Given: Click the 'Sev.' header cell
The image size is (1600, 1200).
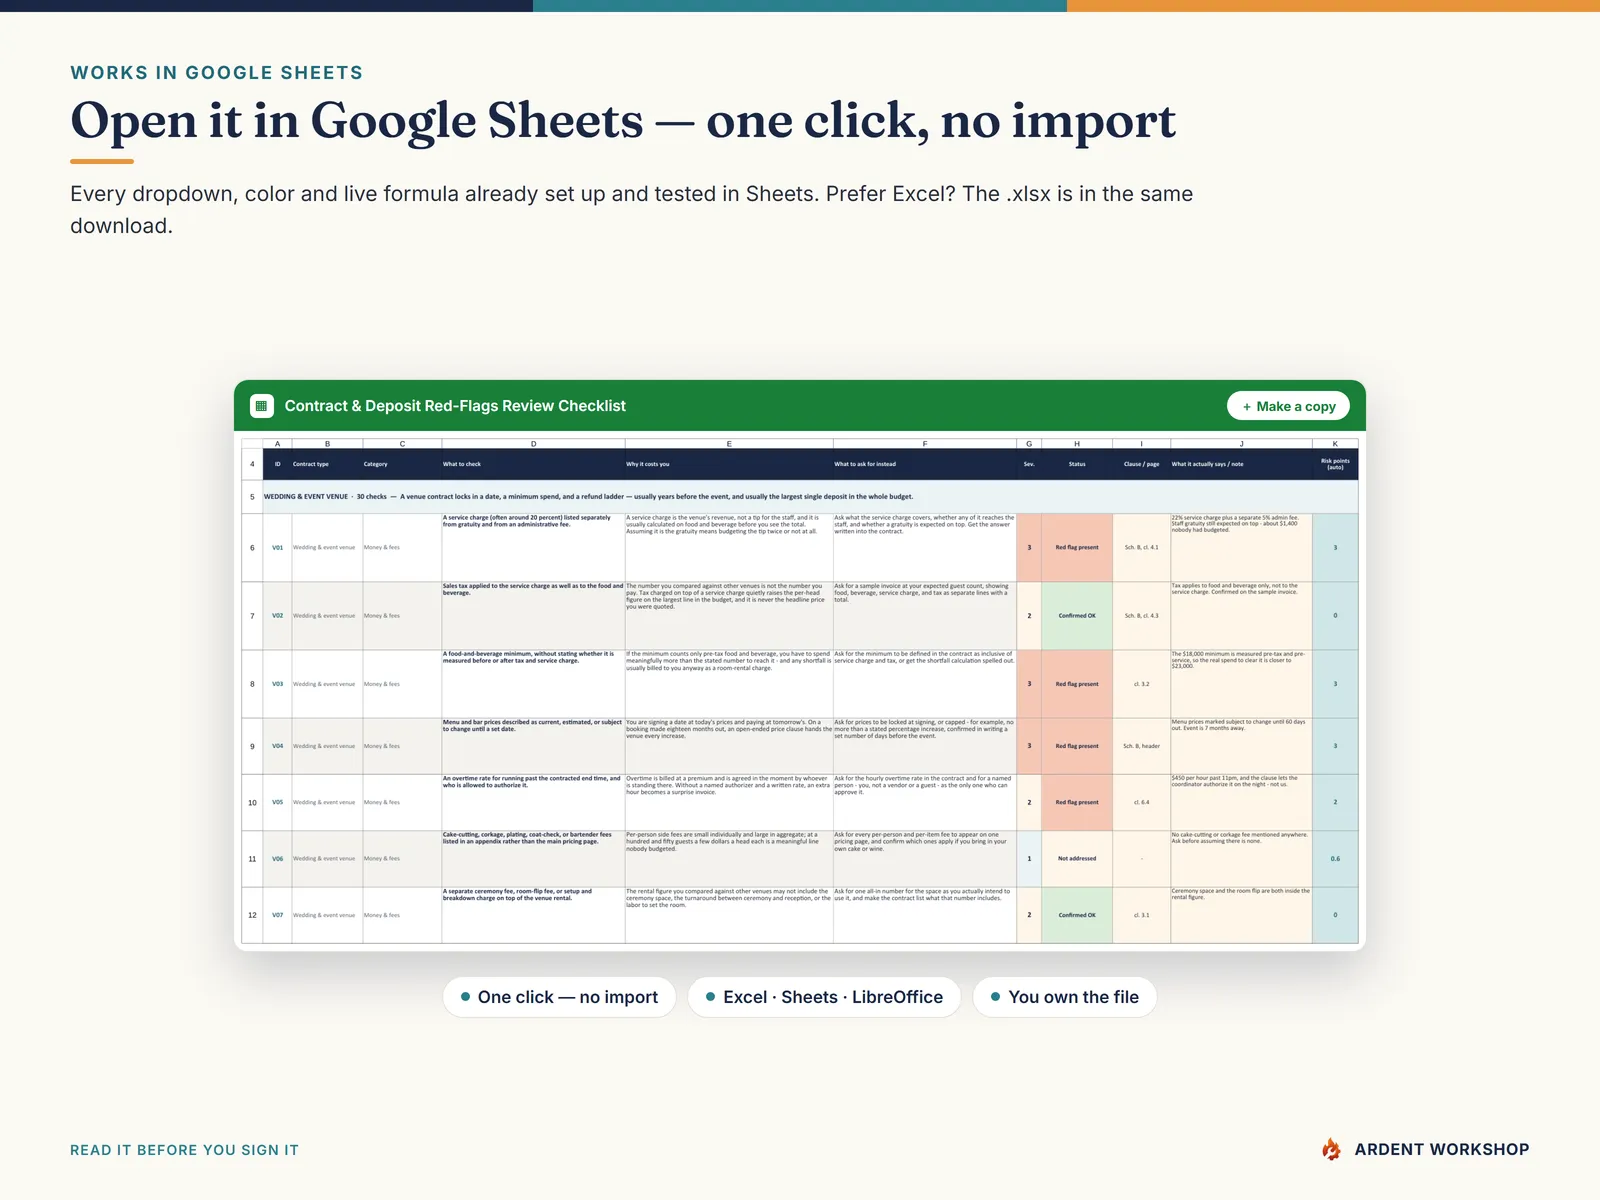Looking at the screenshot, I should tap(1029, 464).
